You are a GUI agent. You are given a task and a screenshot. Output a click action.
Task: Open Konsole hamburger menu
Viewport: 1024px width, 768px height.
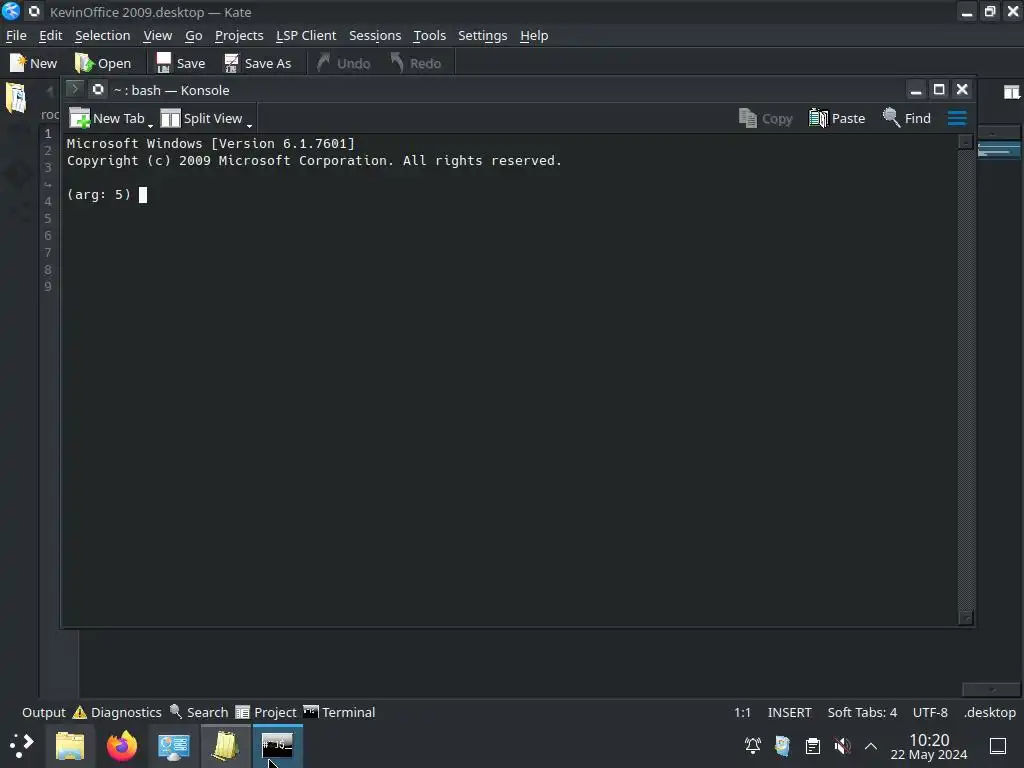point(957,118)
